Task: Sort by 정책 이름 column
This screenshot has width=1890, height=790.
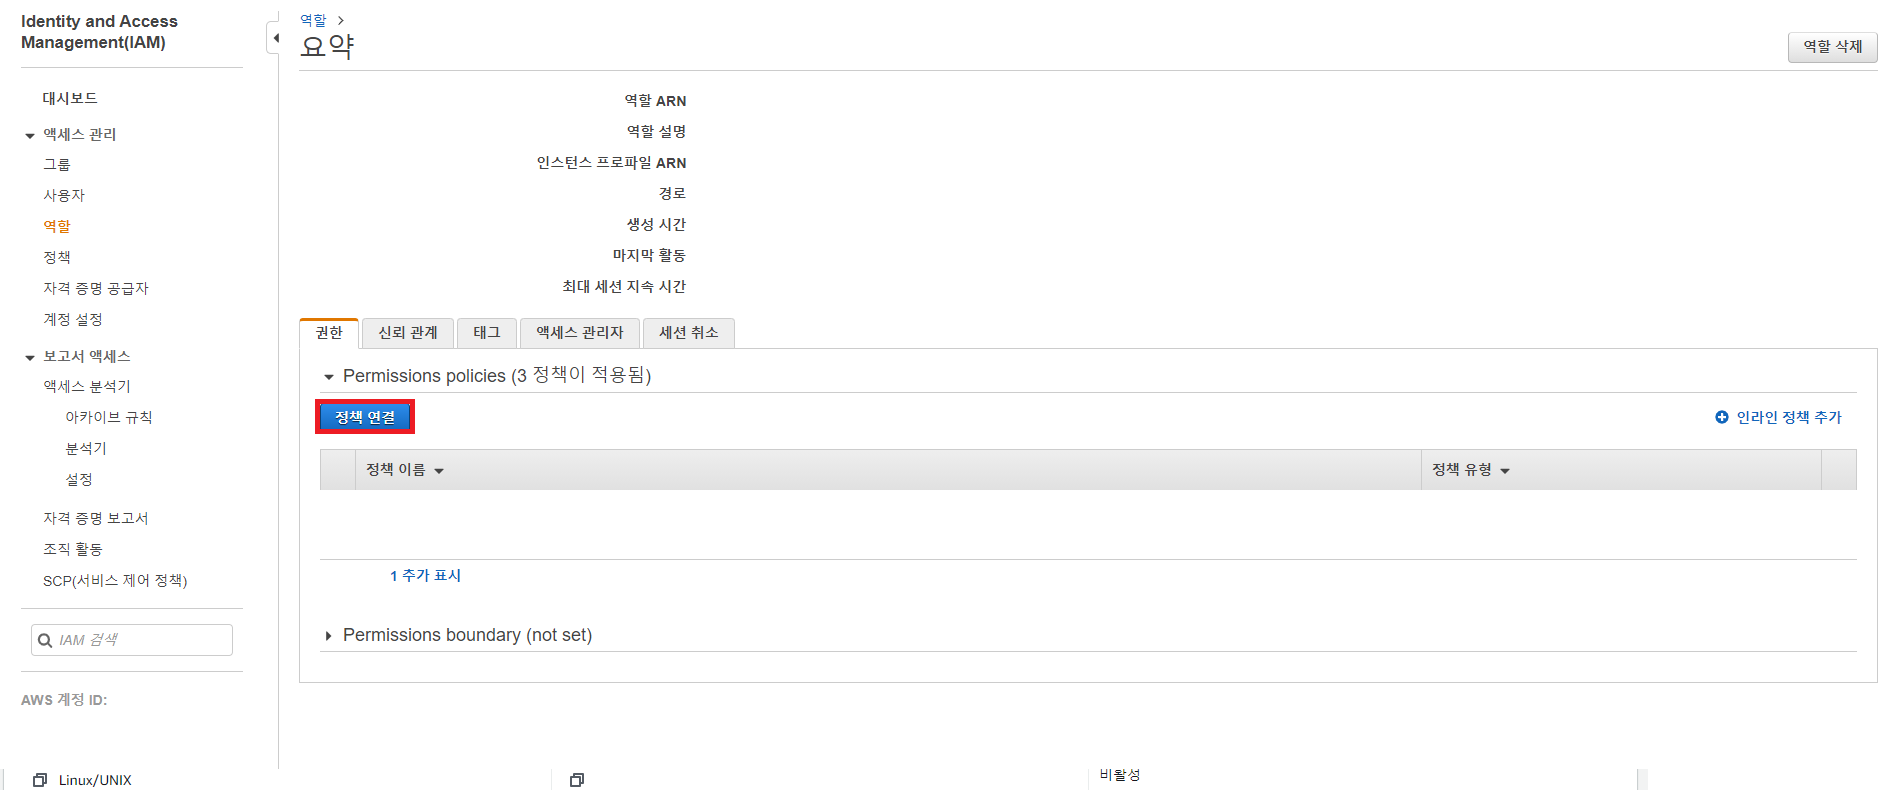Action: pos(404,470)
